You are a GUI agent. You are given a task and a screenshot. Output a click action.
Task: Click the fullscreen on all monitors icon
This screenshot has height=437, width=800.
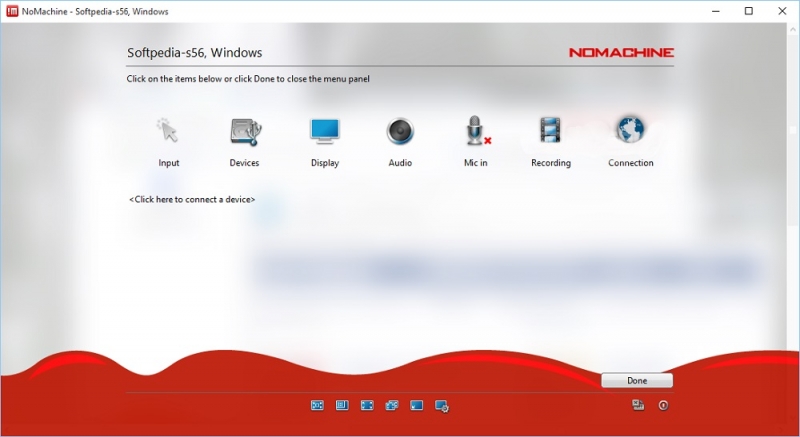(392, 405)
